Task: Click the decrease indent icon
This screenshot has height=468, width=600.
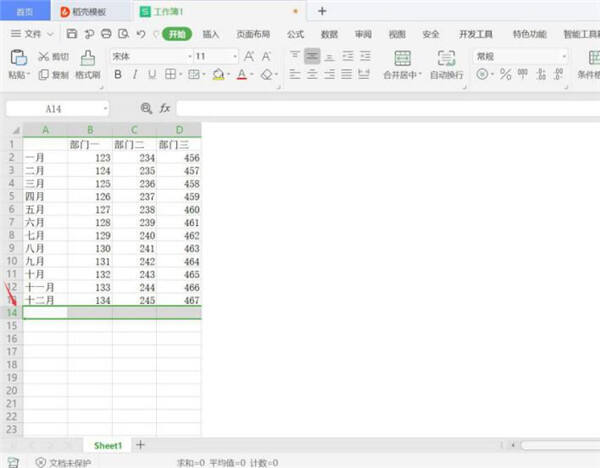Action: pos(347,56)
